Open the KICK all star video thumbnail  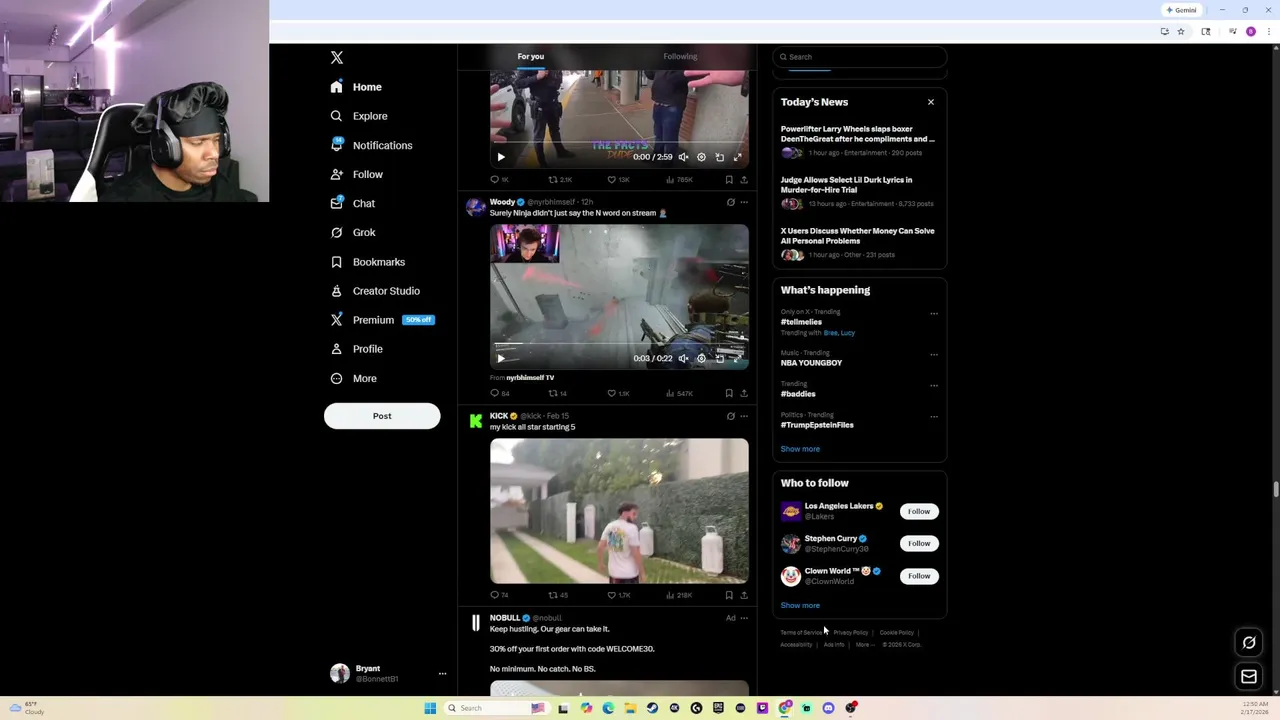[x=619, y=511]
